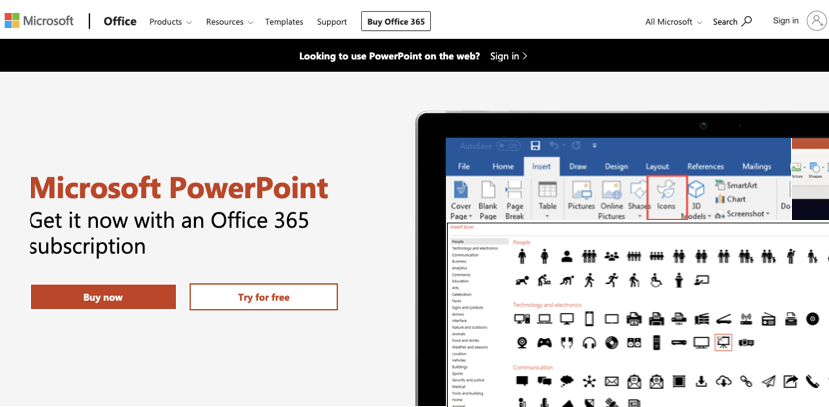Select the closed envelope icon
829x407 pixels.
point(612,381)
